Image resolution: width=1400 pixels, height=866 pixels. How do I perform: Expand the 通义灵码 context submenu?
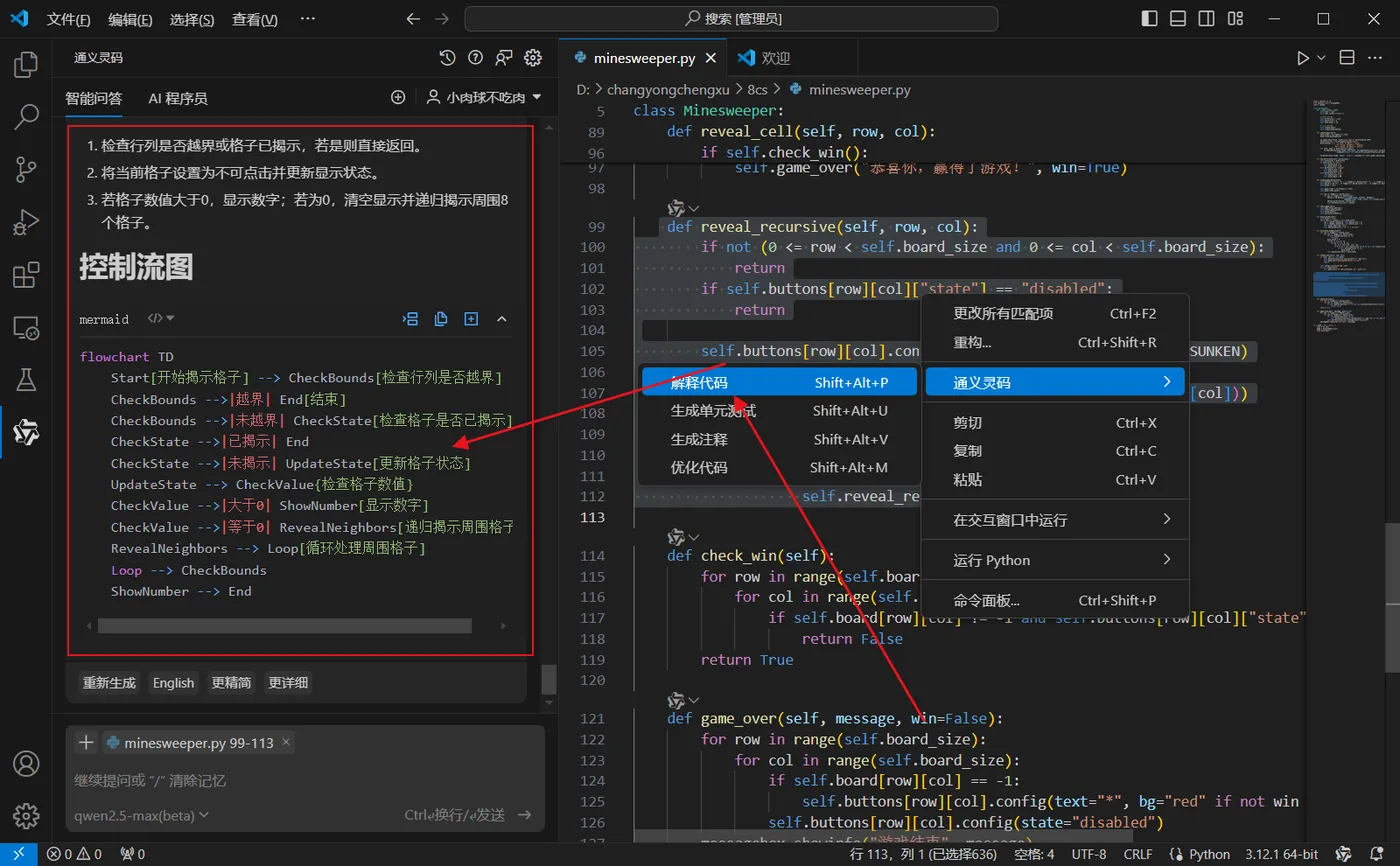point(1054,382)
